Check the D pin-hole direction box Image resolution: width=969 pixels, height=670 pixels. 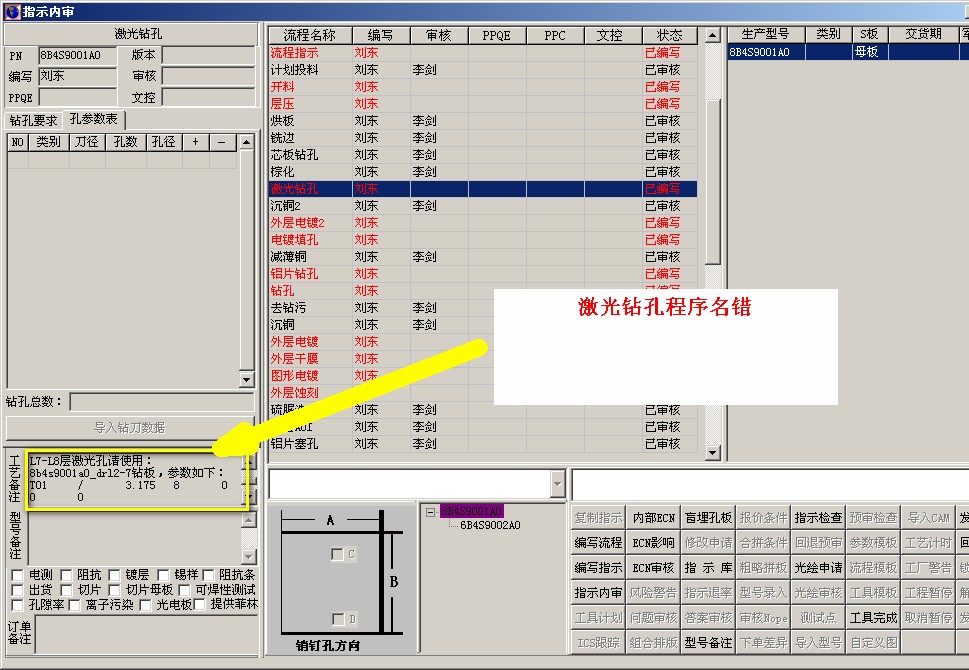(337, 619)
